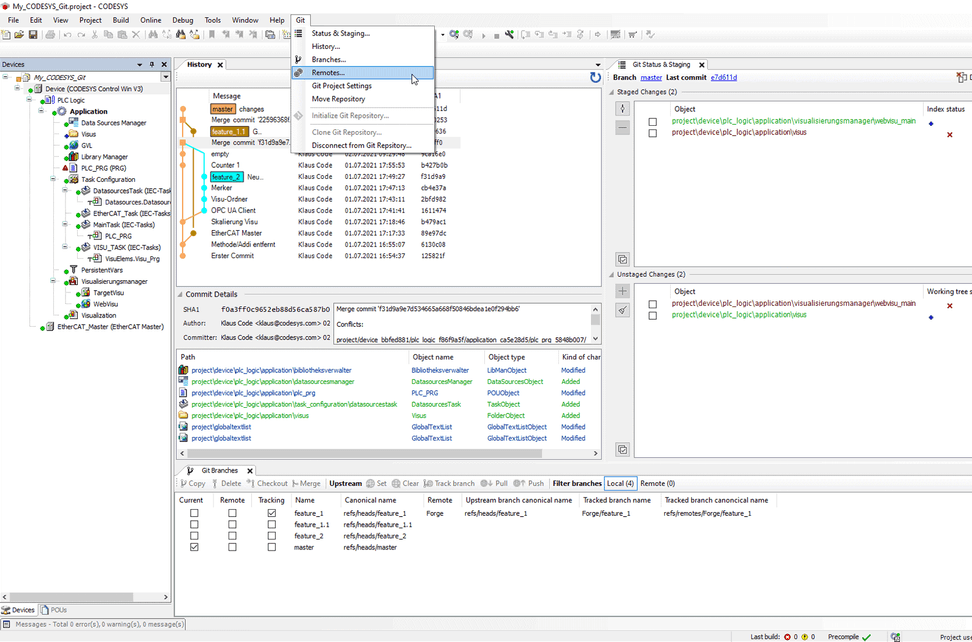
Task: Collapse the PLC Logic tree node
Action: (x=29, y=100)
